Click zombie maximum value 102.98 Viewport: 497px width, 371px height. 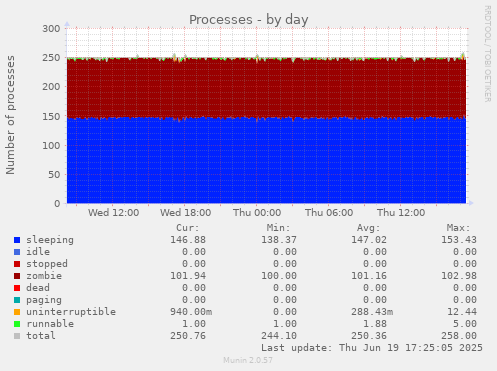459,276
